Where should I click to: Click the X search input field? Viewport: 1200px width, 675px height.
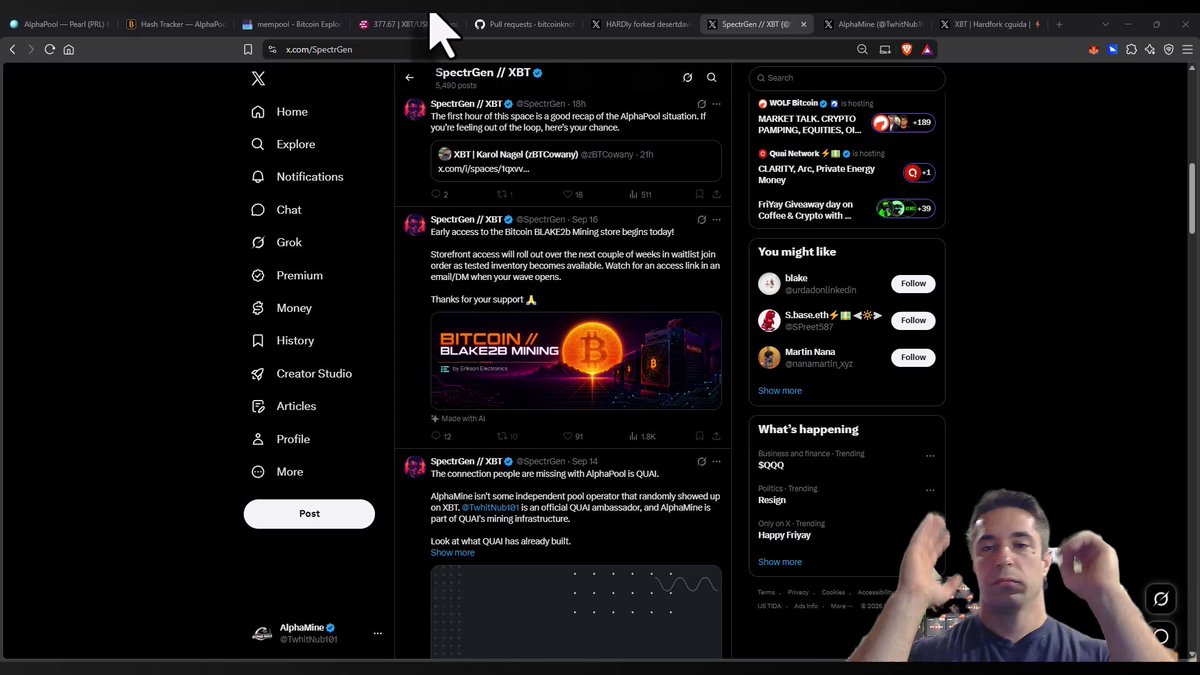tap(847, 78)
